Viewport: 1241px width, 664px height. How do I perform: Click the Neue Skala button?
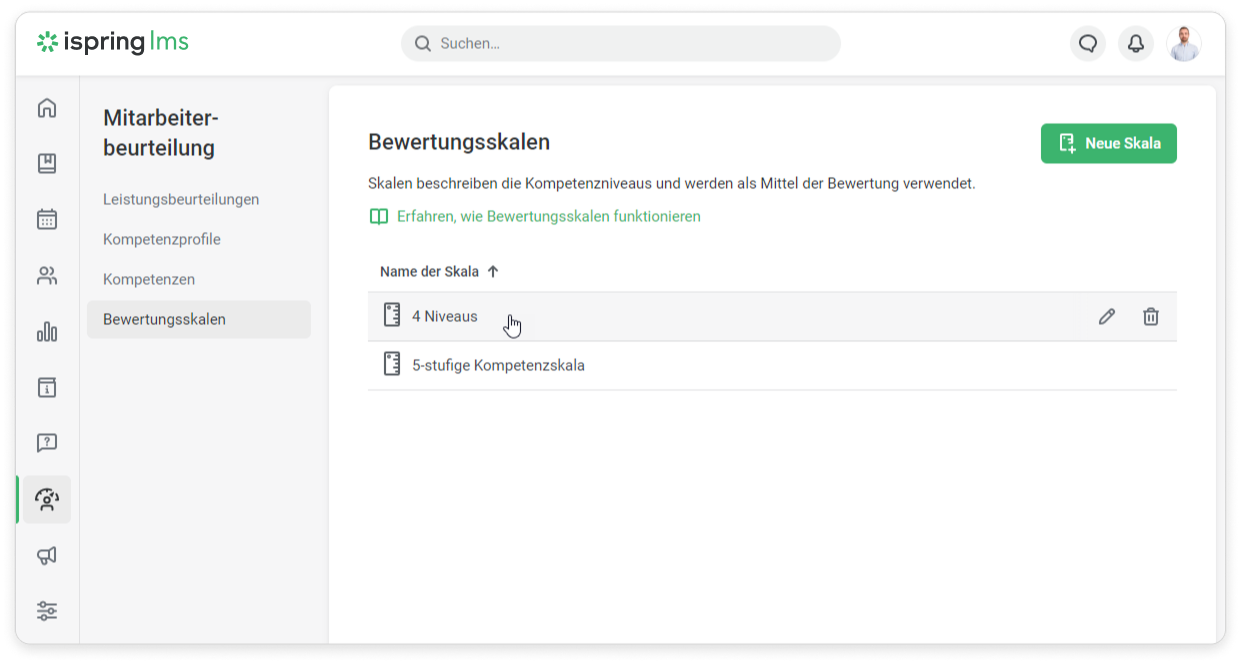(x=1108, y=143)
